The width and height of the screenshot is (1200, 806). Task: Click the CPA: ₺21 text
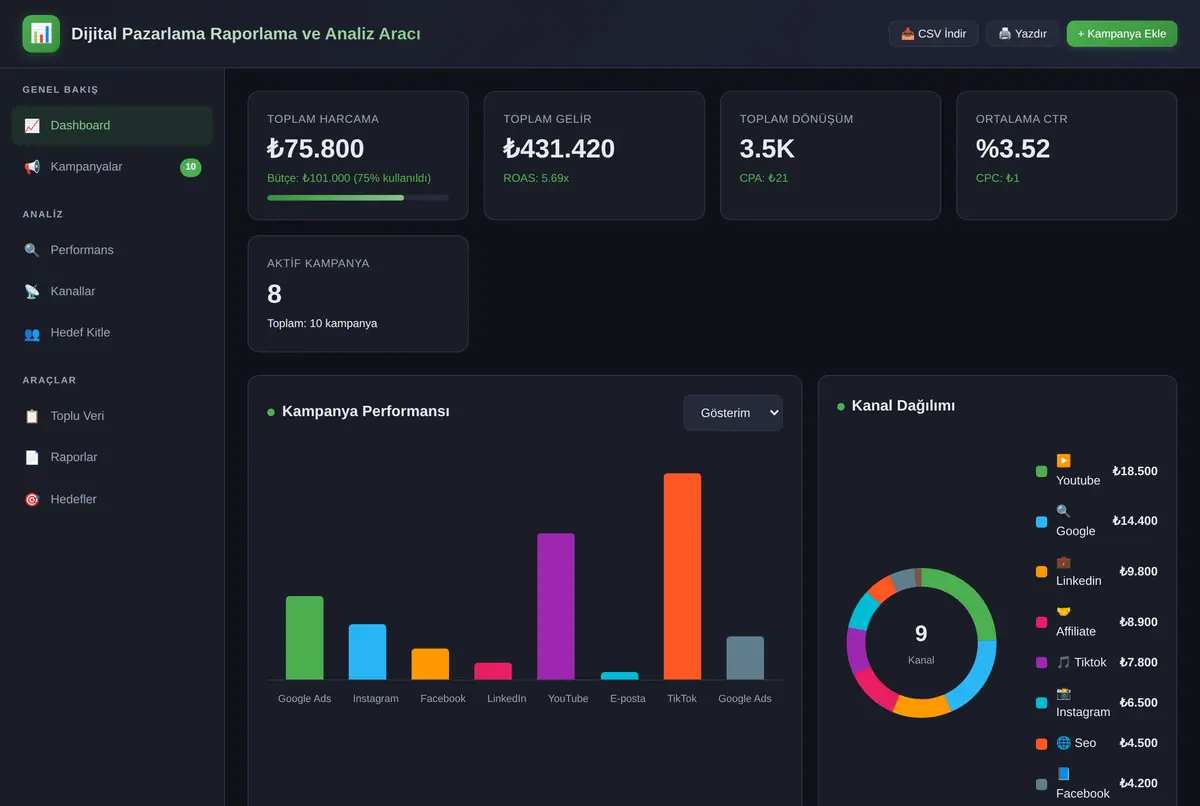tap(764, 178)
